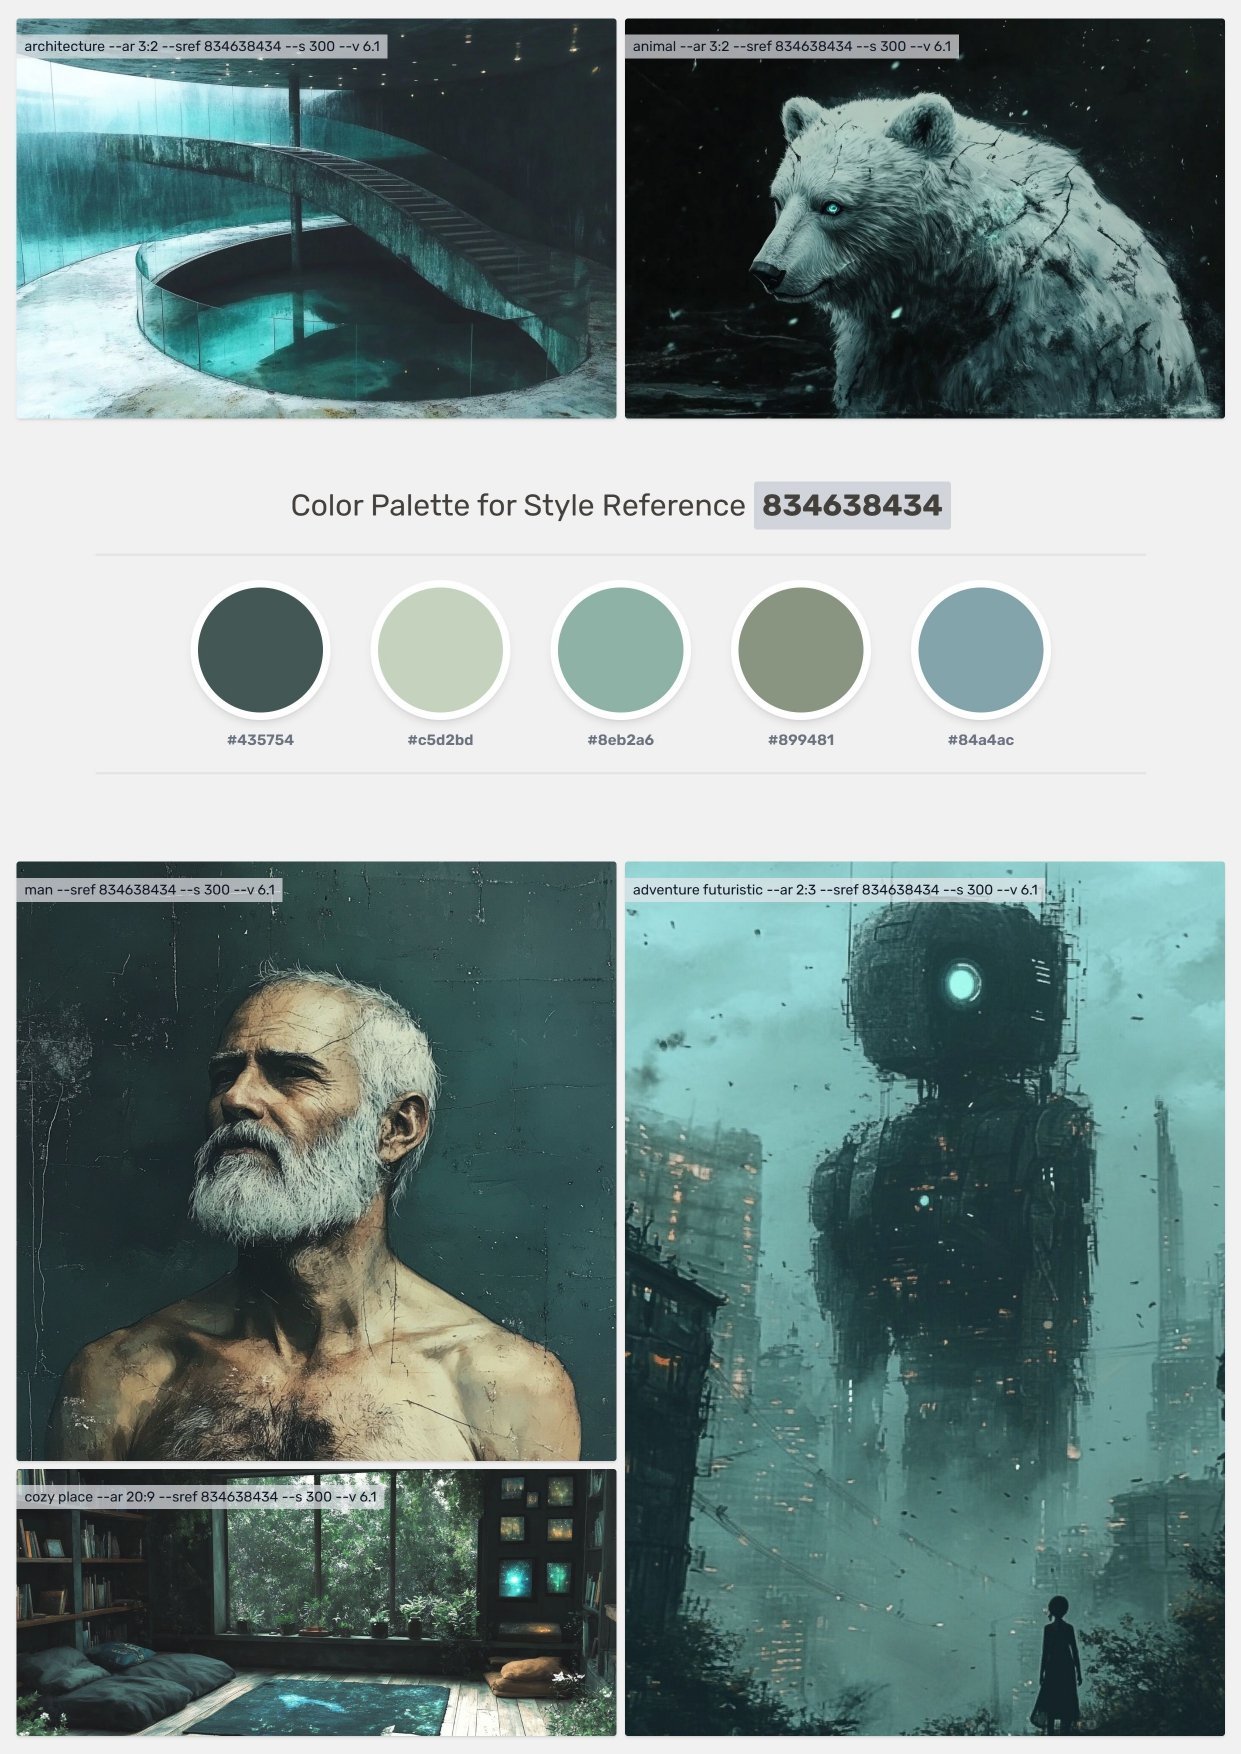1241x1754 pixels.
Task: Open the polar bear animal image
Action: [924, 218]
